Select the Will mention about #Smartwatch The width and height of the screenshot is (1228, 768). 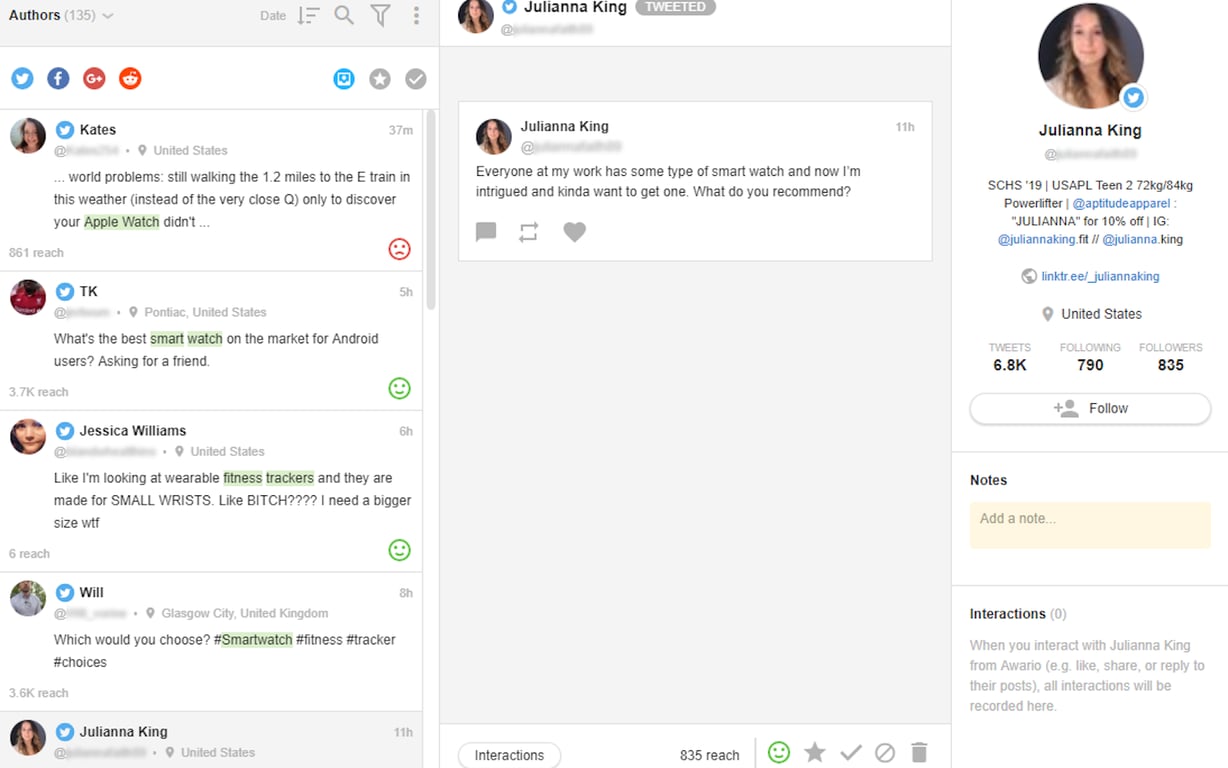211,642
